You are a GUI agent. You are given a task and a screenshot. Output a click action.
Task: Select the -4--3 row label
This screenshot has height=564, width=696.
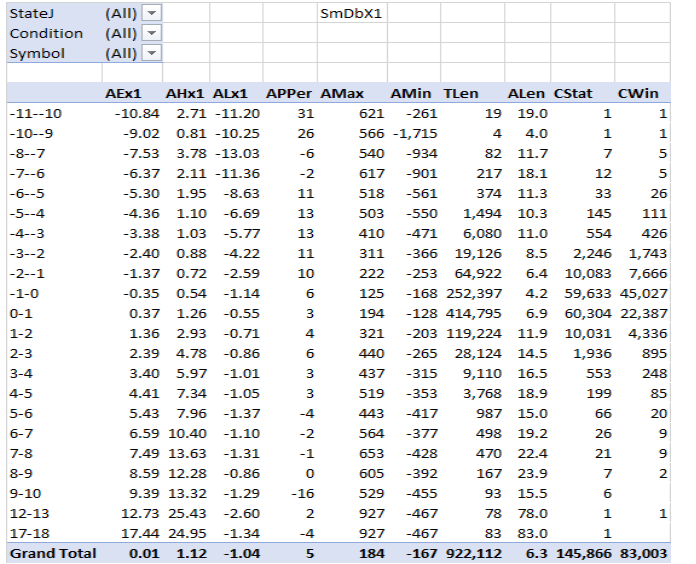27,234
